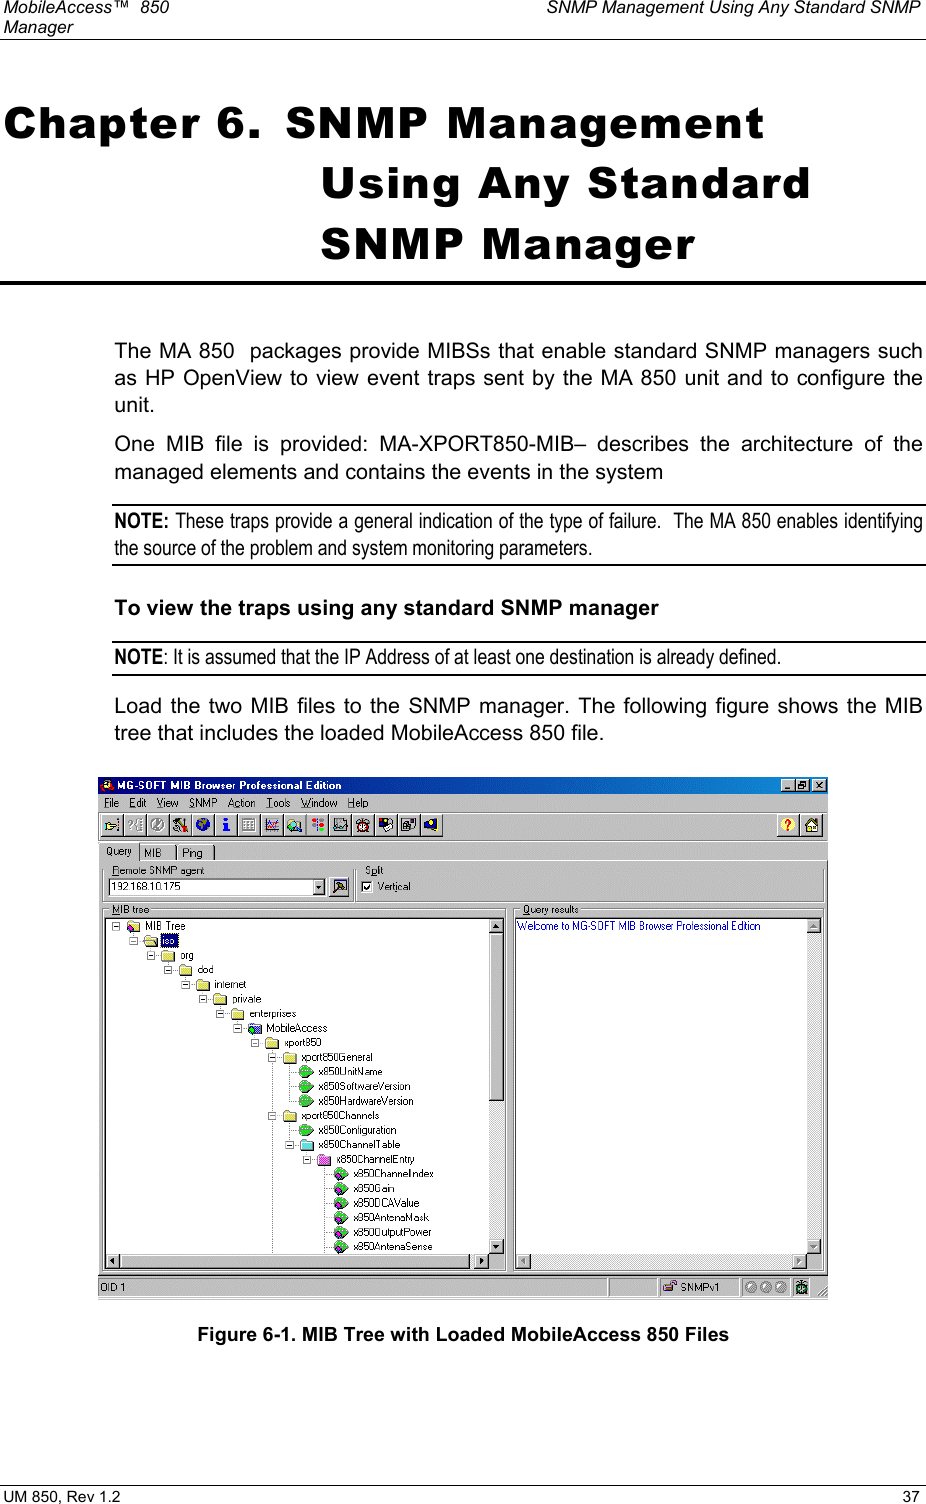Screen dimensions: 926x1504
Task: Click the magnifier scan toolbar icon
Action: pos(295,825)
